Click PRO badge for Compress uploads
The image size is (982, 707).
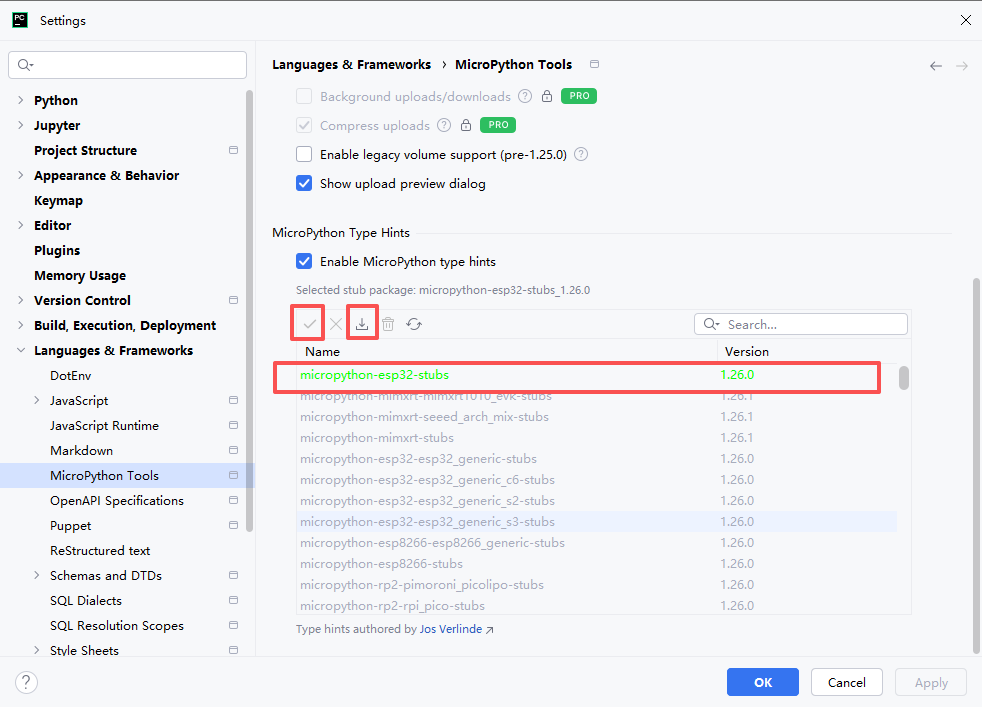point(498,125)
